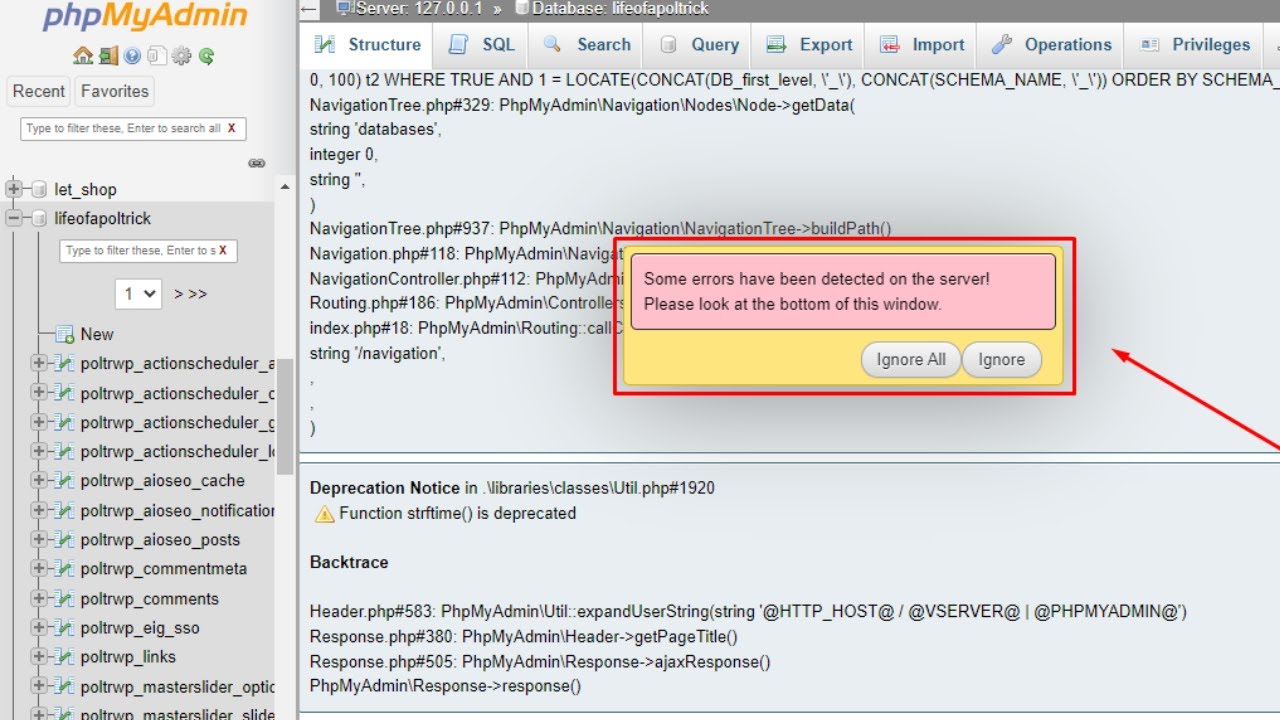
Task: Expand the poltrwp_eig_sso table node
Action: [x=39, y=628]
